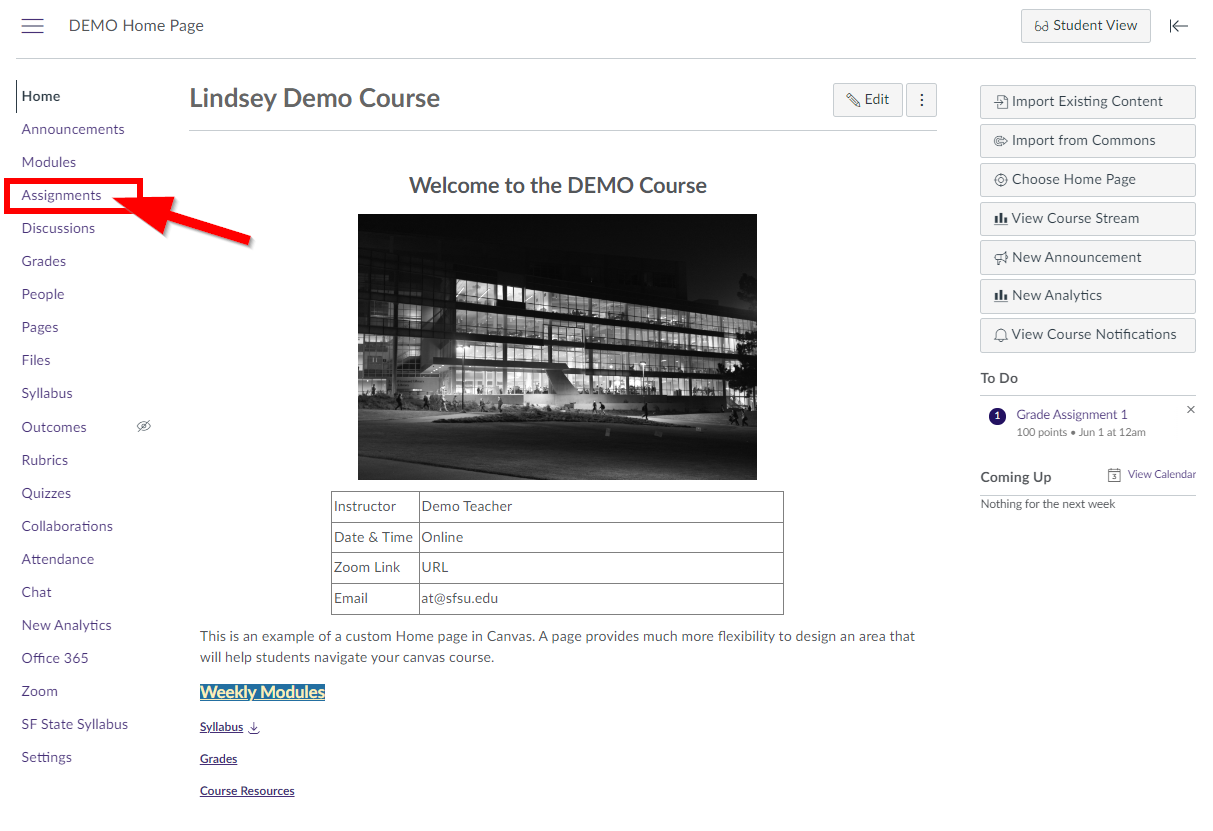Open Assignments in course navigation
The image size is (1213, 831).
click(x=62, y=195)
